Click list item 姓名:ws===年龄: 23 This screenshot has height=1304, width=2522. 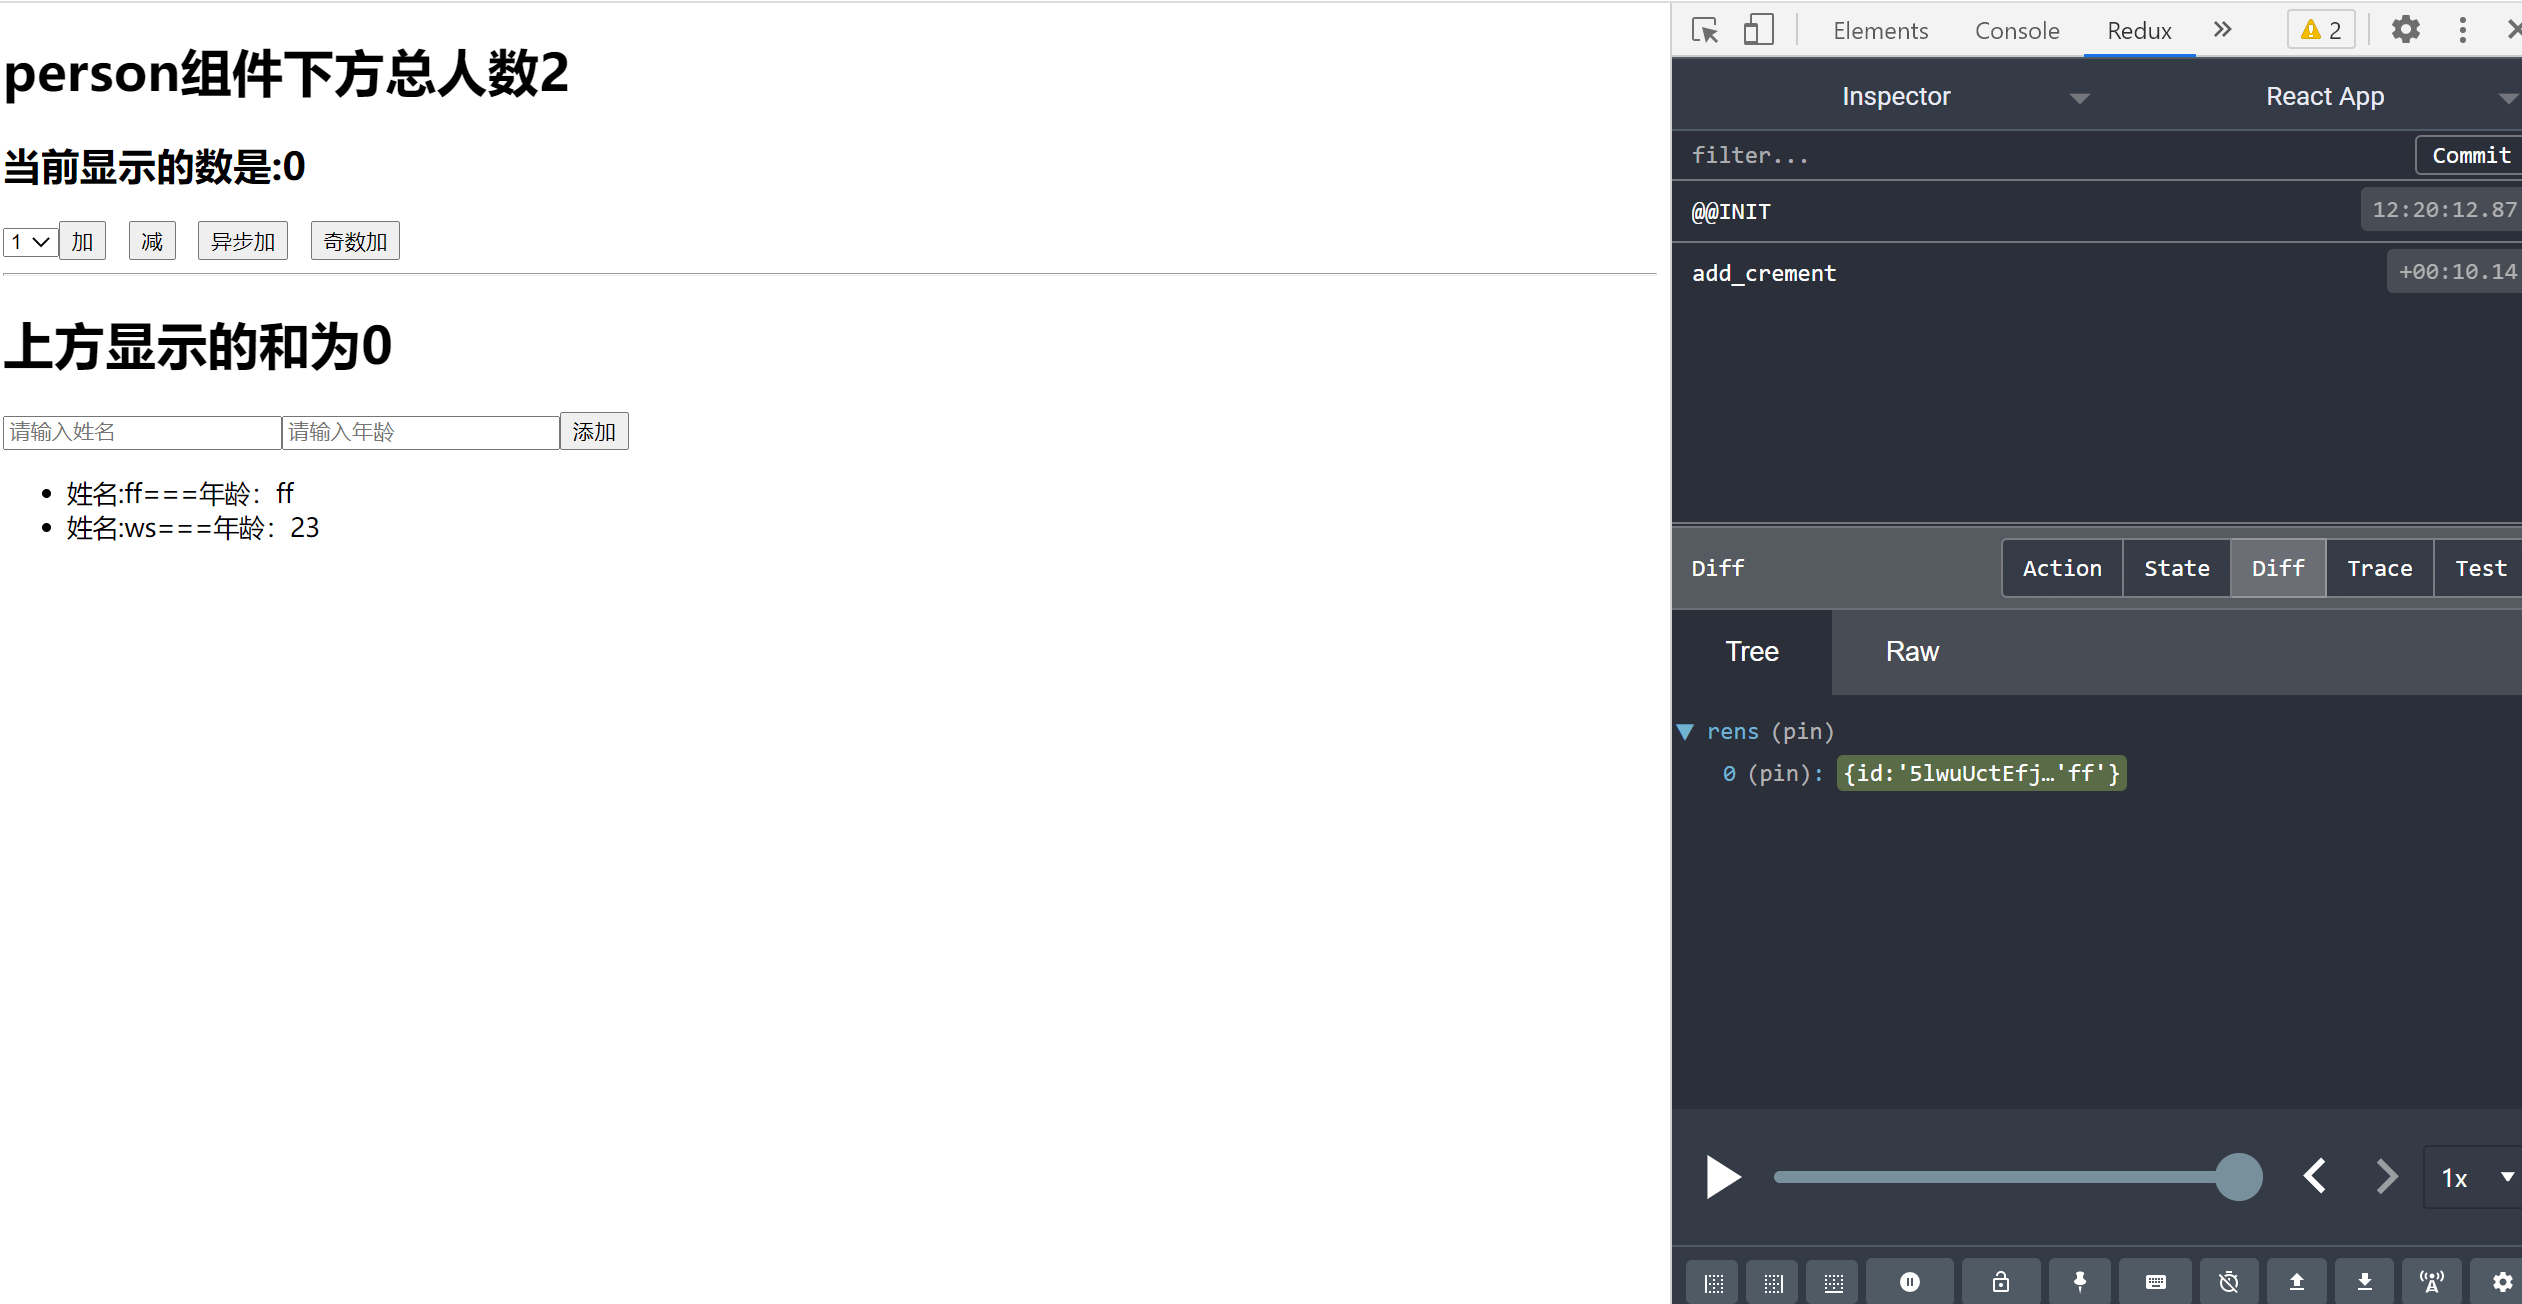click(193, 528)
